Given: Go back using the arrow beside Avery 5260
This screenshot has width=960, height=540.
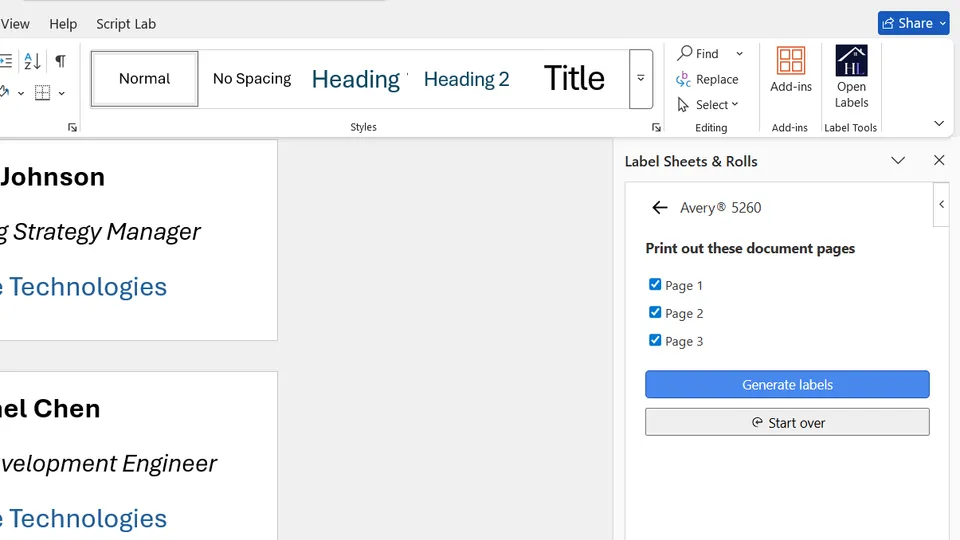Looking at the screenshot, I should (x=659, y=208).
